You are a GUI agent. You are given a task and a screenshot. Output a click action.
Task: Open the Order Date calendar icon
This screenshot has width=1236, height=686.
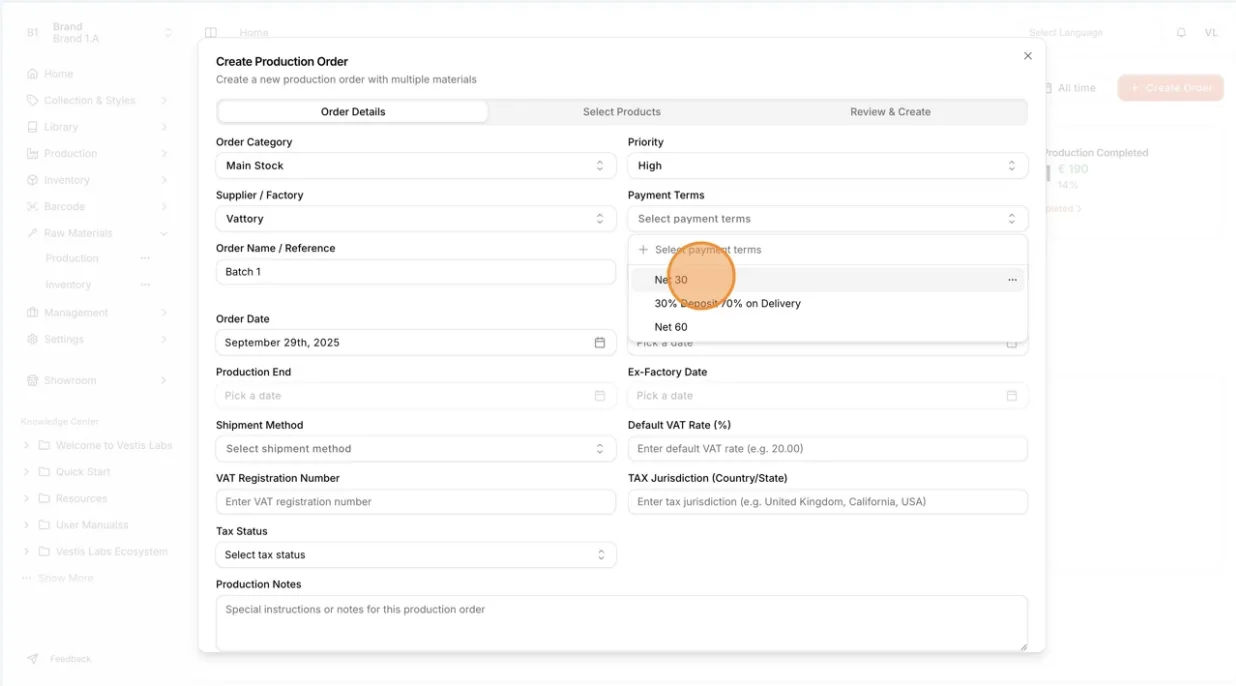coord(600,342)
